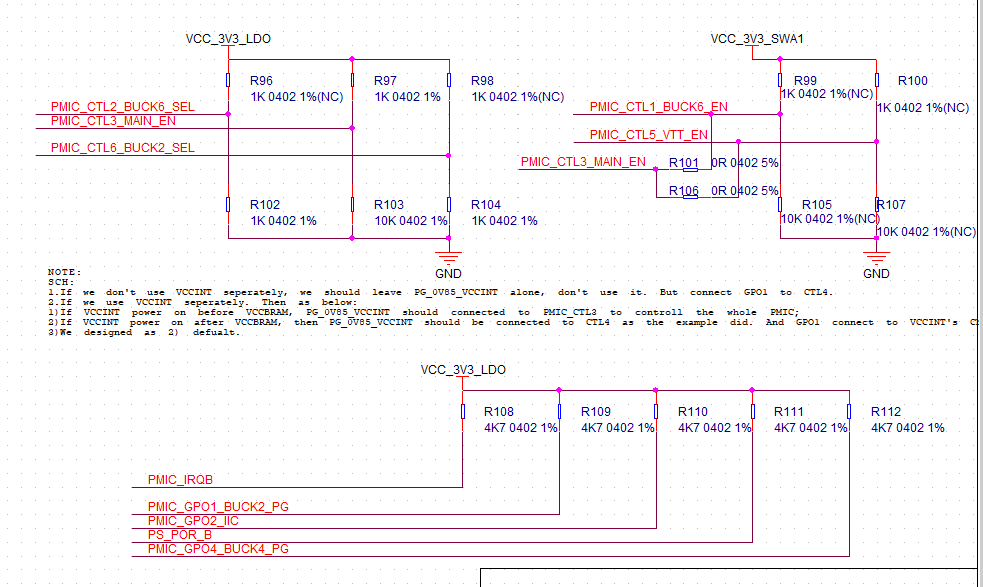This screenshot has height=587, width=983.
Task: Click R108's value text 4K7 0402 1%
Action: point(520,428)
